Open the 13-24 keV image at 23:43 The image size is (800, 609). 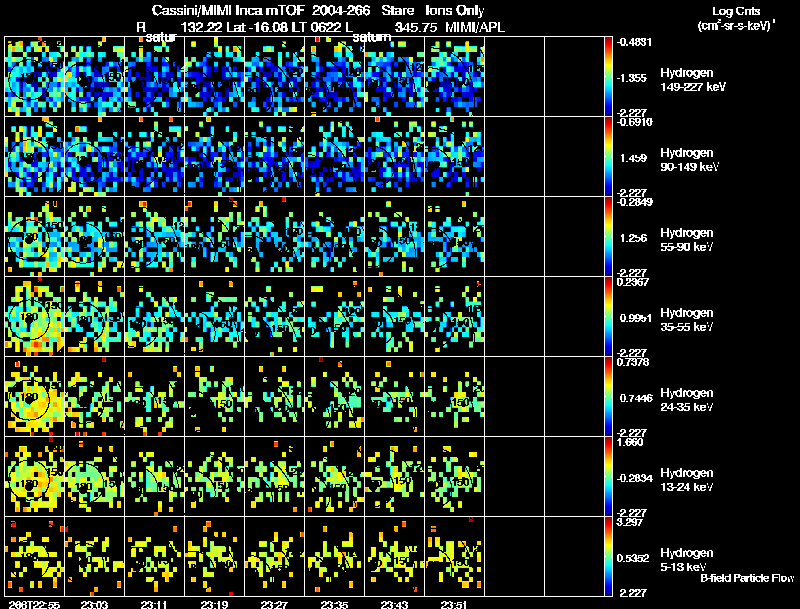[394, 476]
